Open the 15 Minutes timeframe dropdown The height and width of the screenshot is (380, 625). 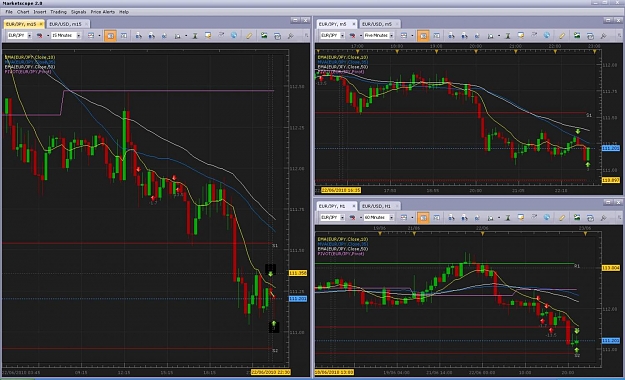click(x=79, y=36)
